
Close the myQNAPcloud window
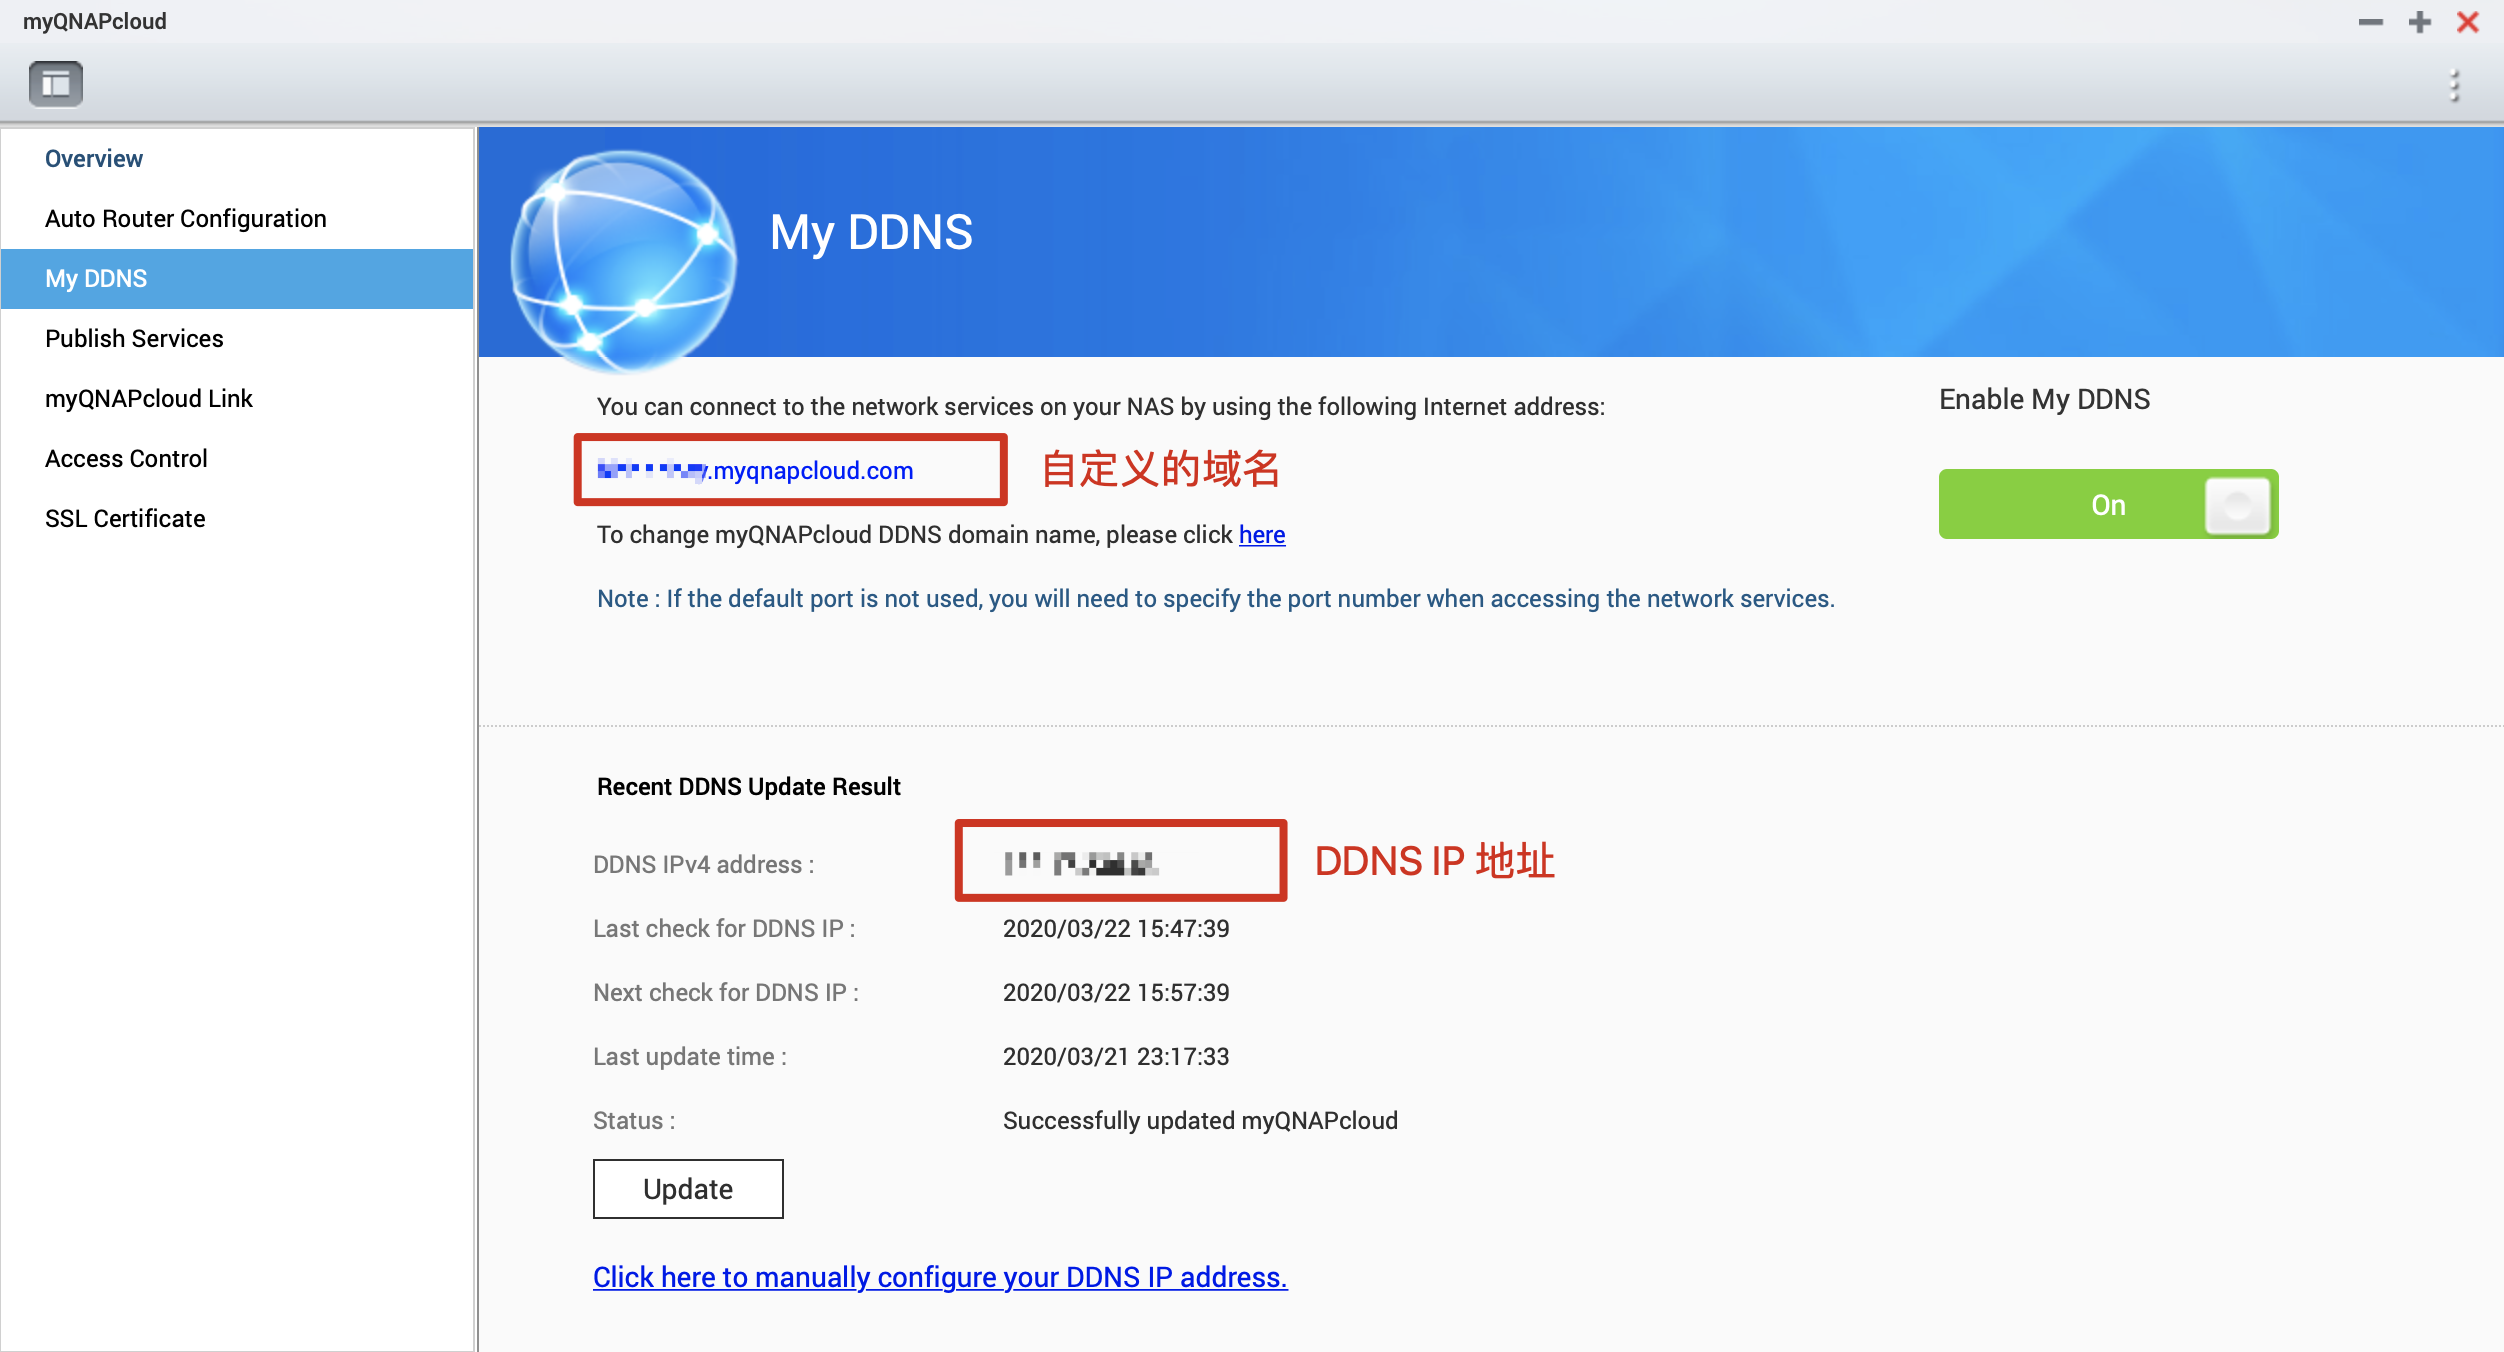(2467, 22)
